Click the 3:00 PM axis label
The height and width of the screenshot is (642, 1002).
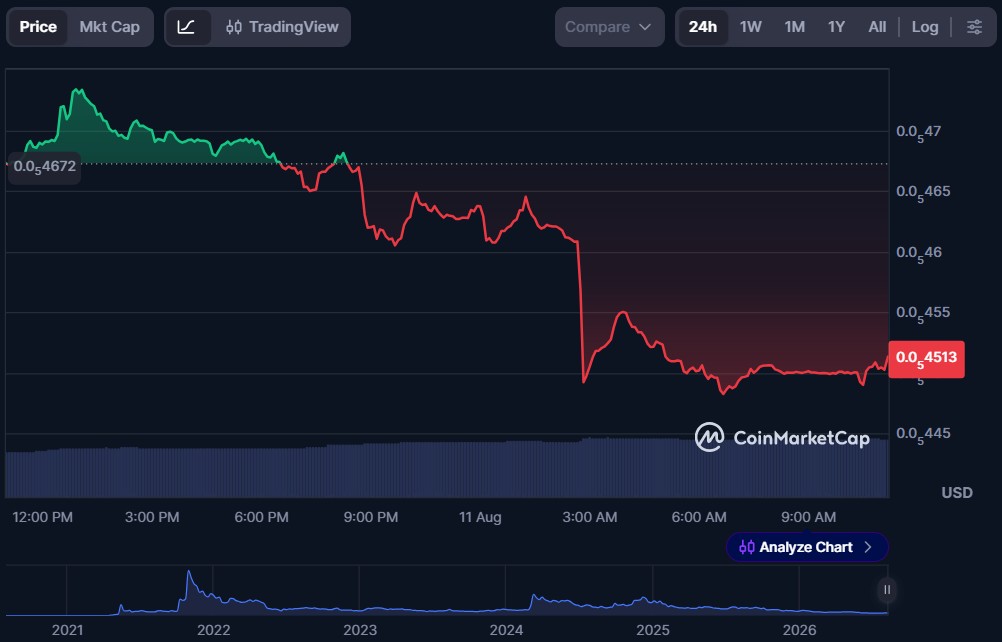[x=152, y=517]
